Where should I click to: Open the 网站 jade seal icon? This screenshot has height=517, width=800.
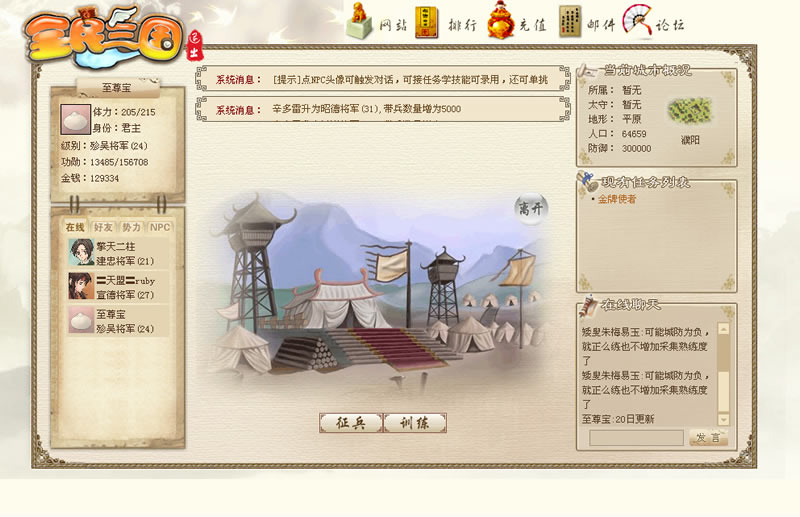point(360,21)
